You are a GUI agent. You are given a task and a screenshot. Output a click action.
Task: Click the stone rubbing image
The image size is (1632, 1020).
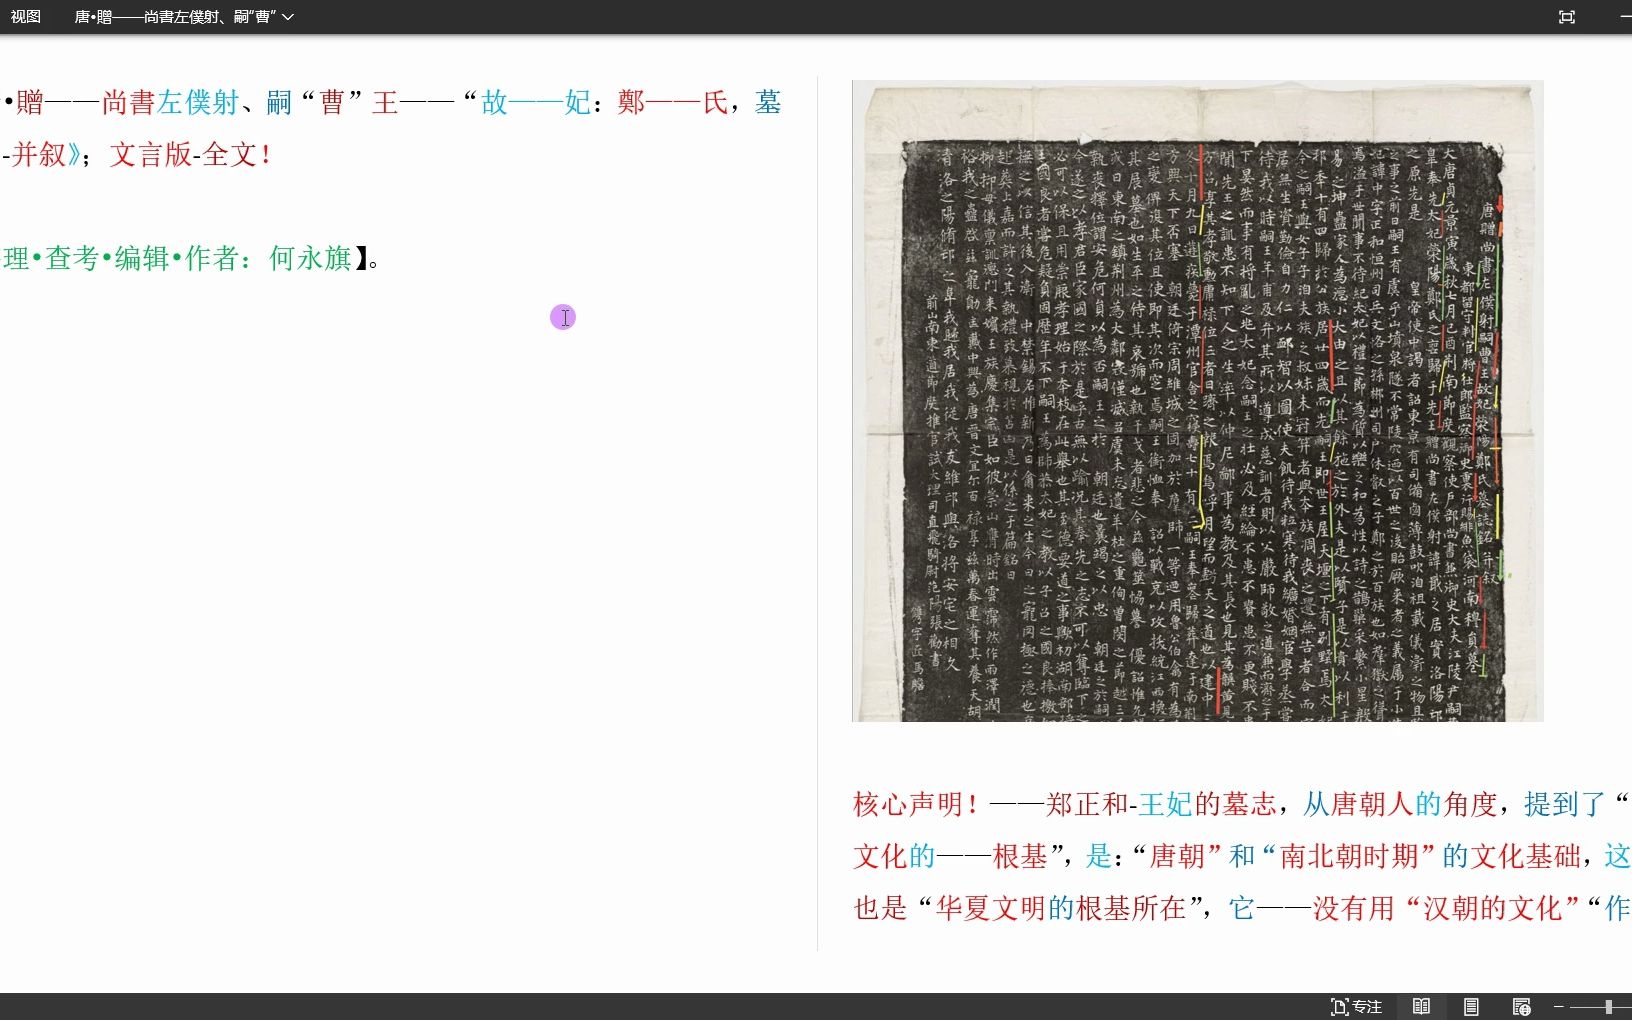click(1198, 401)
